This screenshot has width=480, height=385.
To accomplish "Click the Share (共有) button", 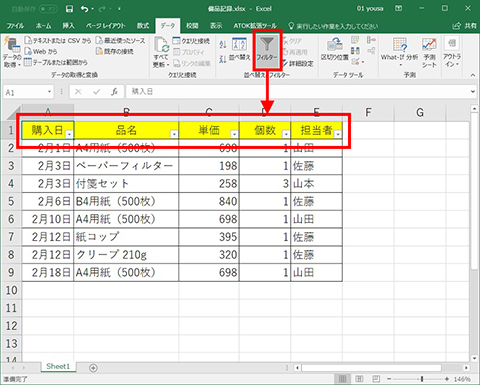I will [x=464, y=26].
